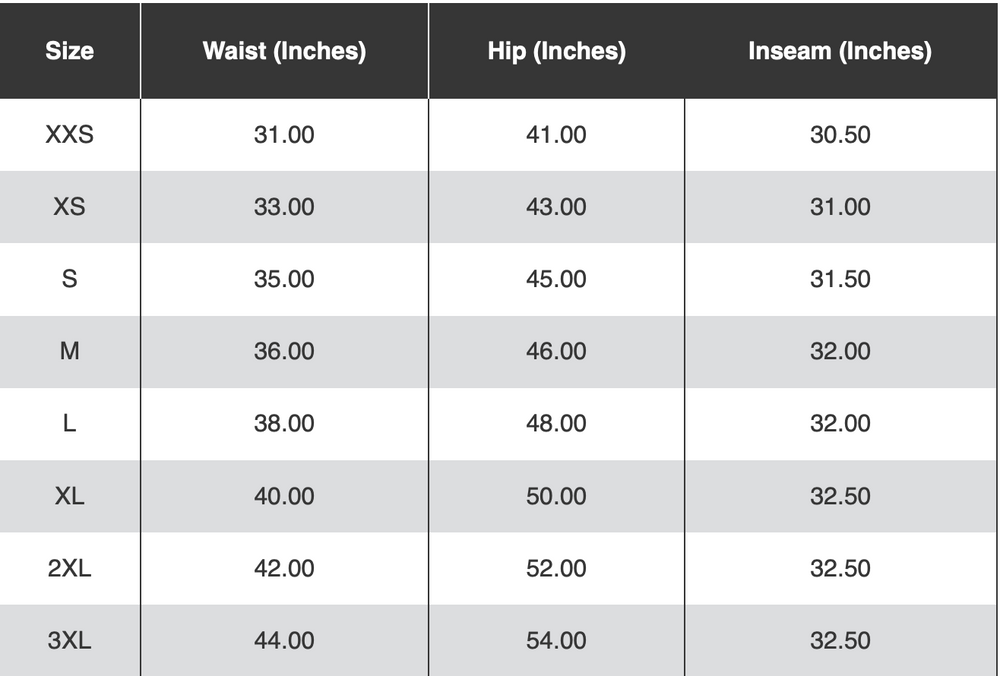This screenshot has height=676, width=1000.
Task: Select the XL size row label
Action: tap(69, 496)
